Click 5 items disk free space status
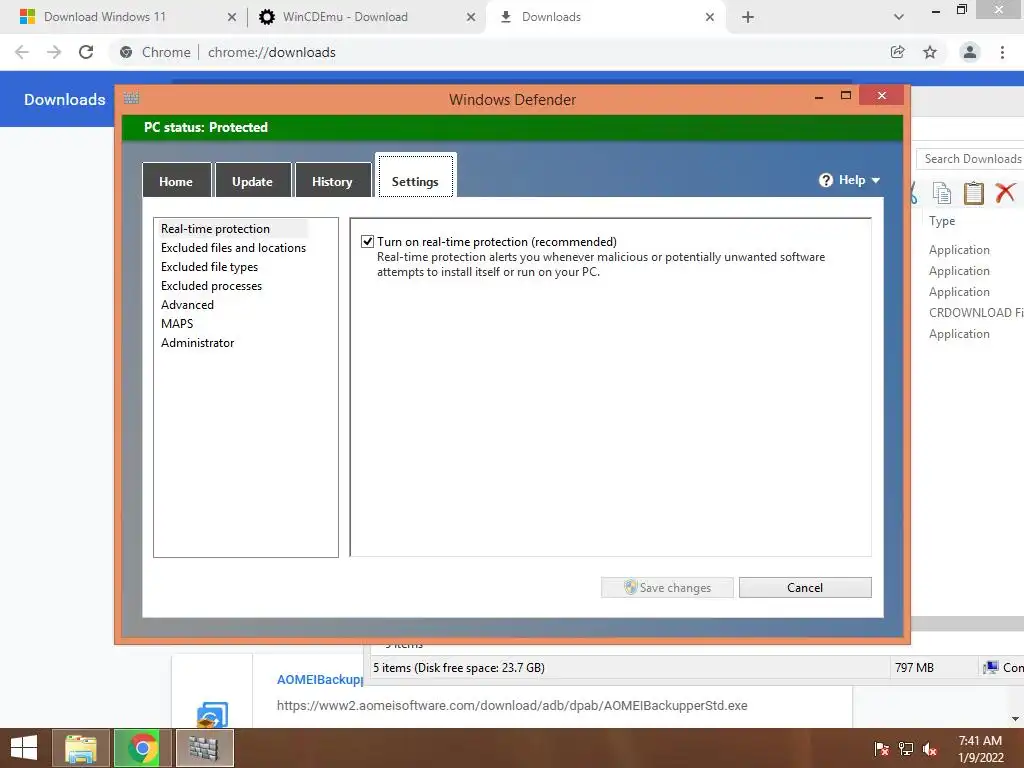Image resolution: width=1024 pixels, height=768 pixels. [458, 667]
